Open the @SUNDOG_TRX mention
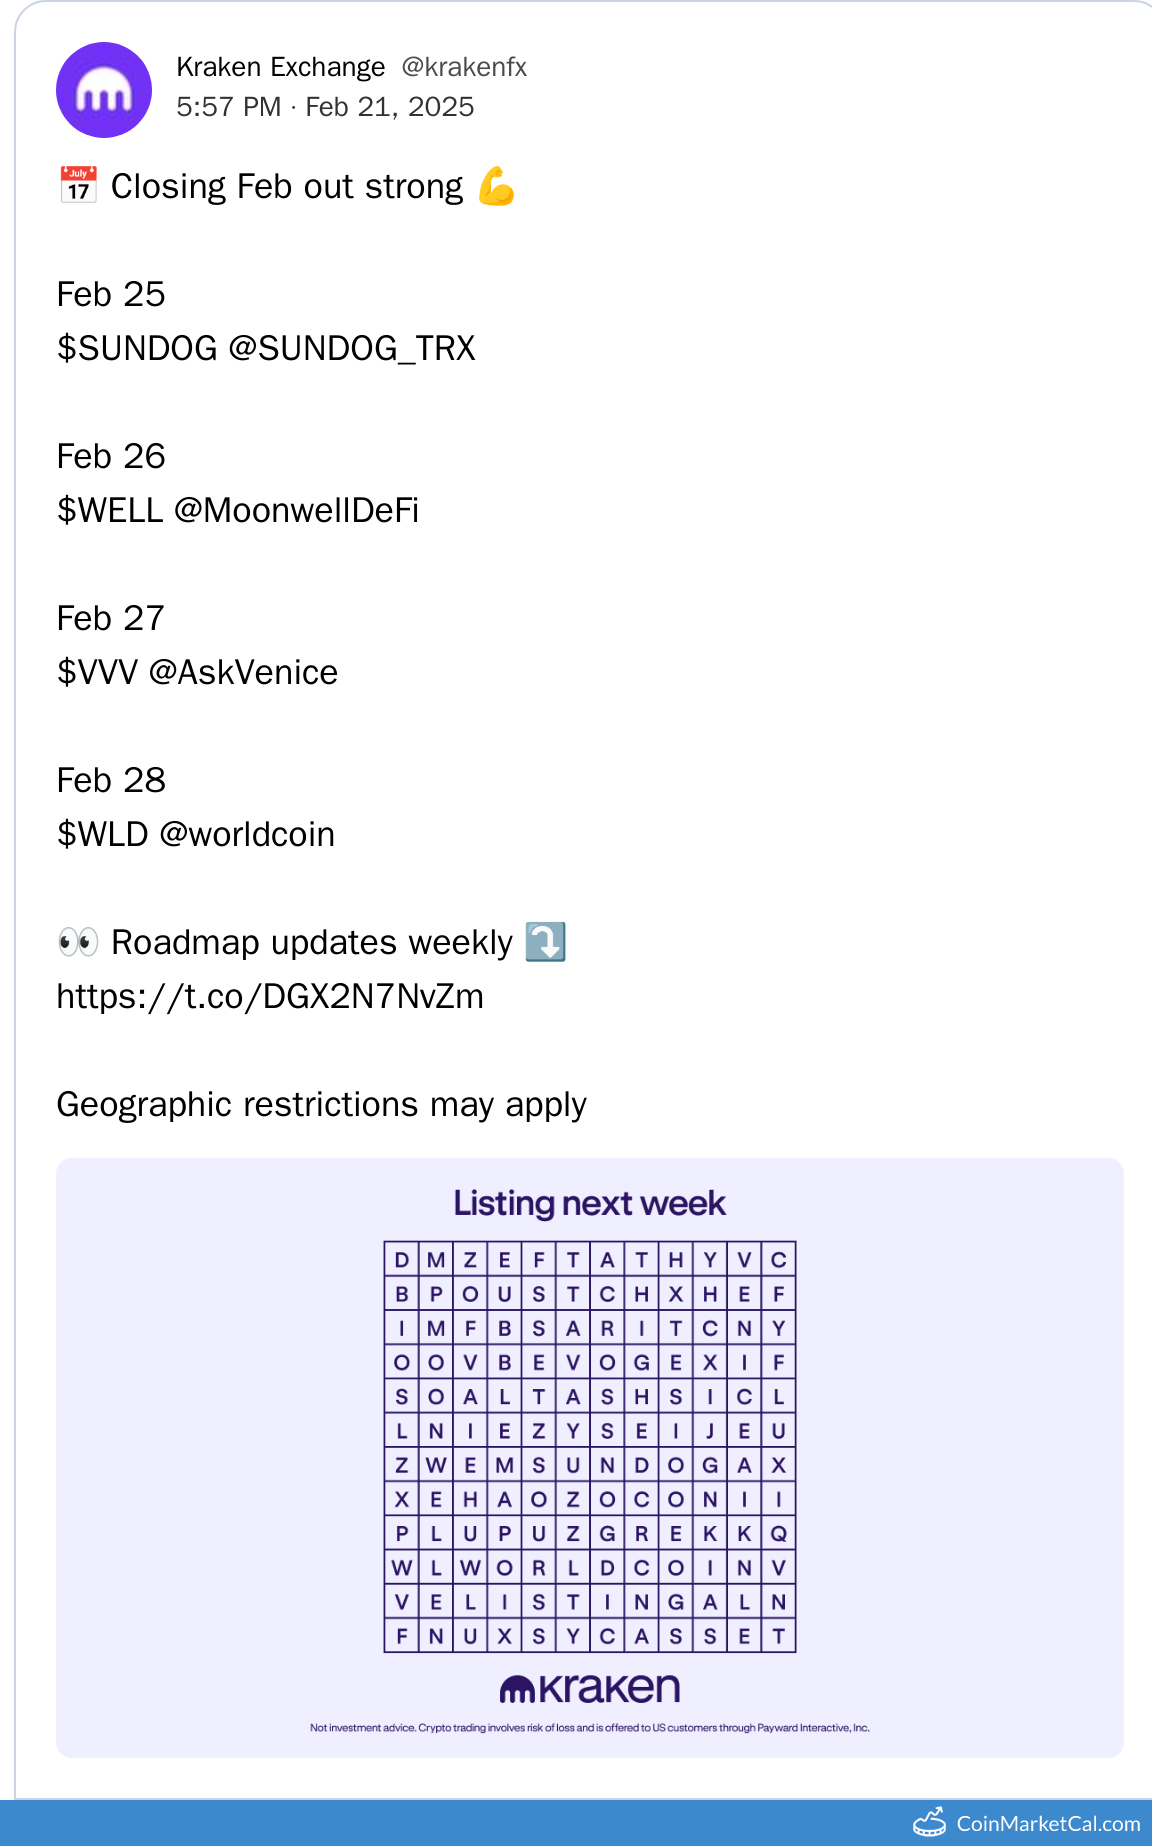 coord(352,348)
